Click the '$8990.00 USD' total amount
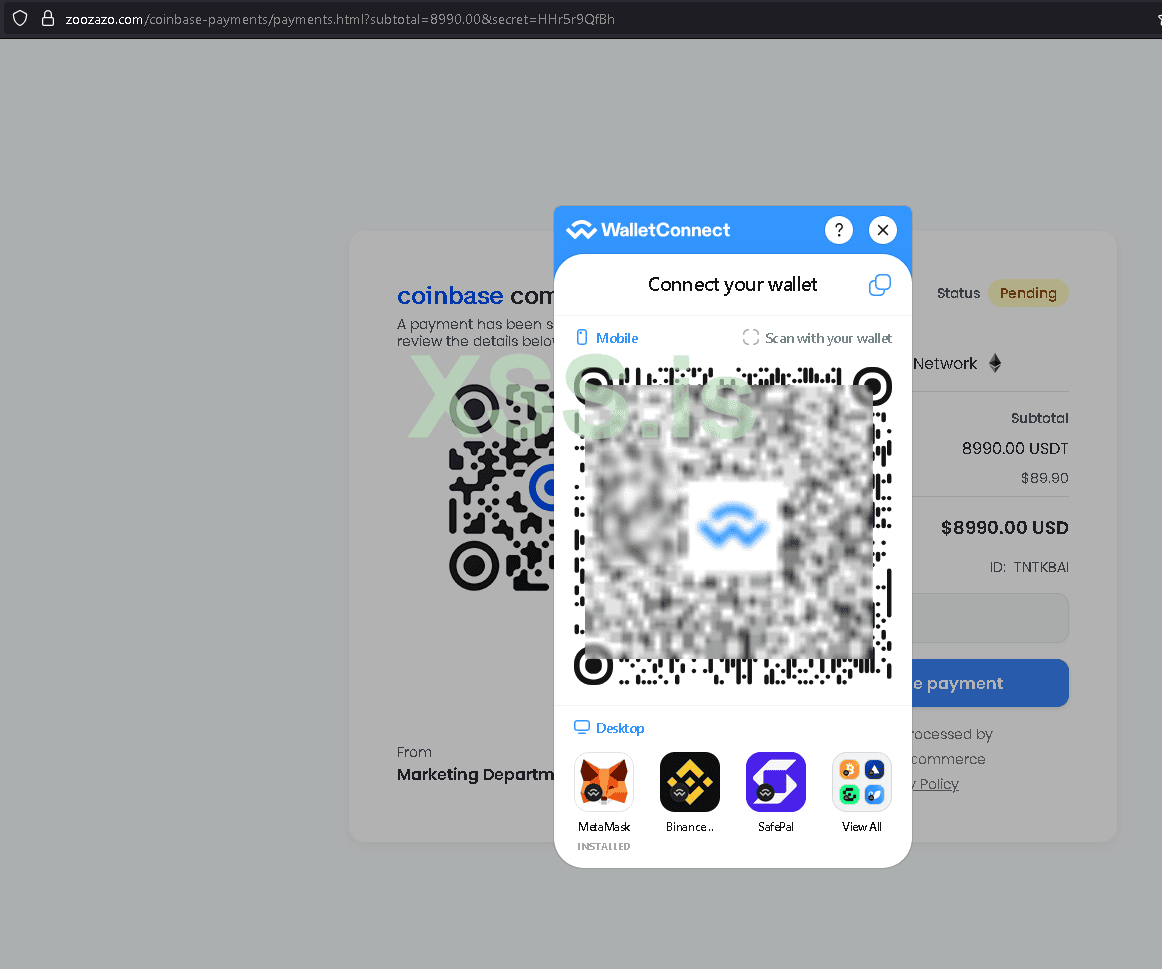The width and height of the screenshot is (1162, 969). 1004,527
